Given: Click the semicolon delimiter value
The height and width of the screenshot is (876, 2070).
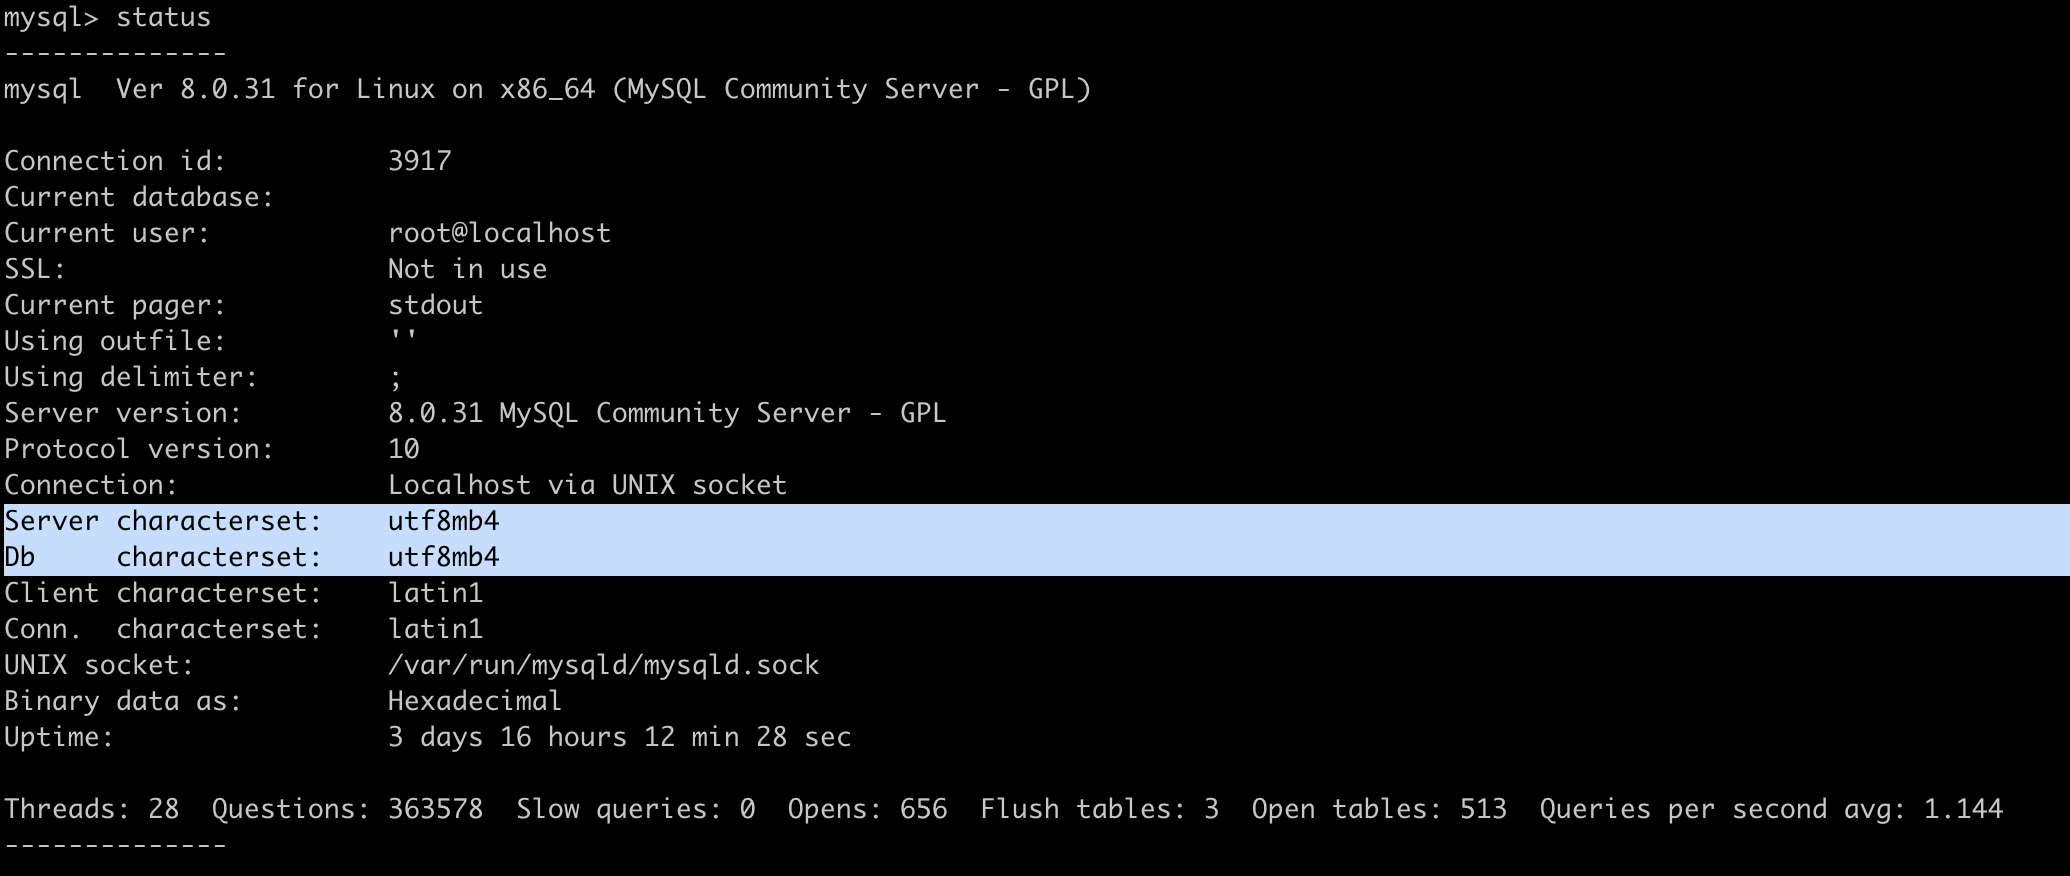Looking at the screenshot, I should pos(396,379).
